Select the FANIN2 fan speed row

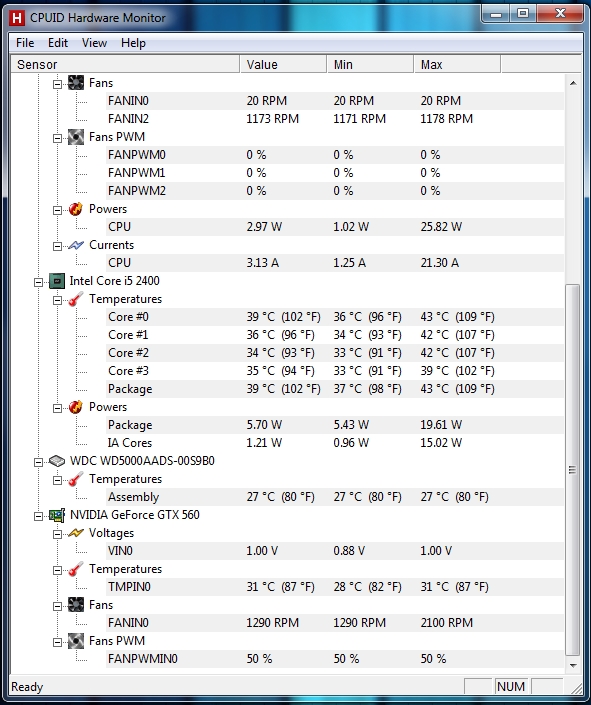(335, 119)
